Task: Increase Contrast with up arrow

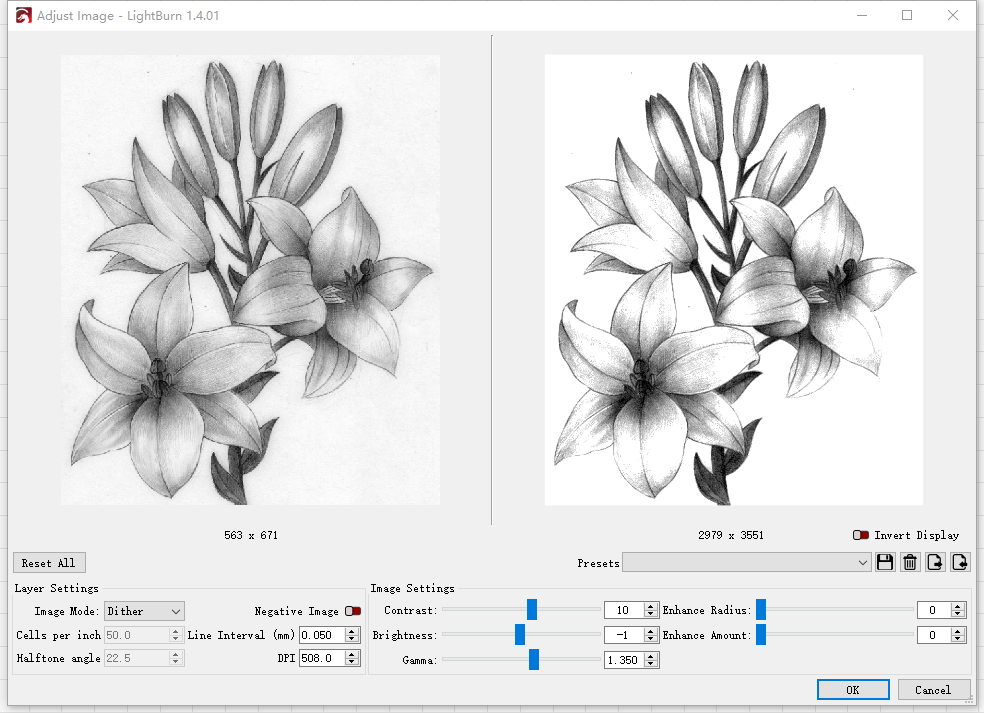Action: click(651, 606)
